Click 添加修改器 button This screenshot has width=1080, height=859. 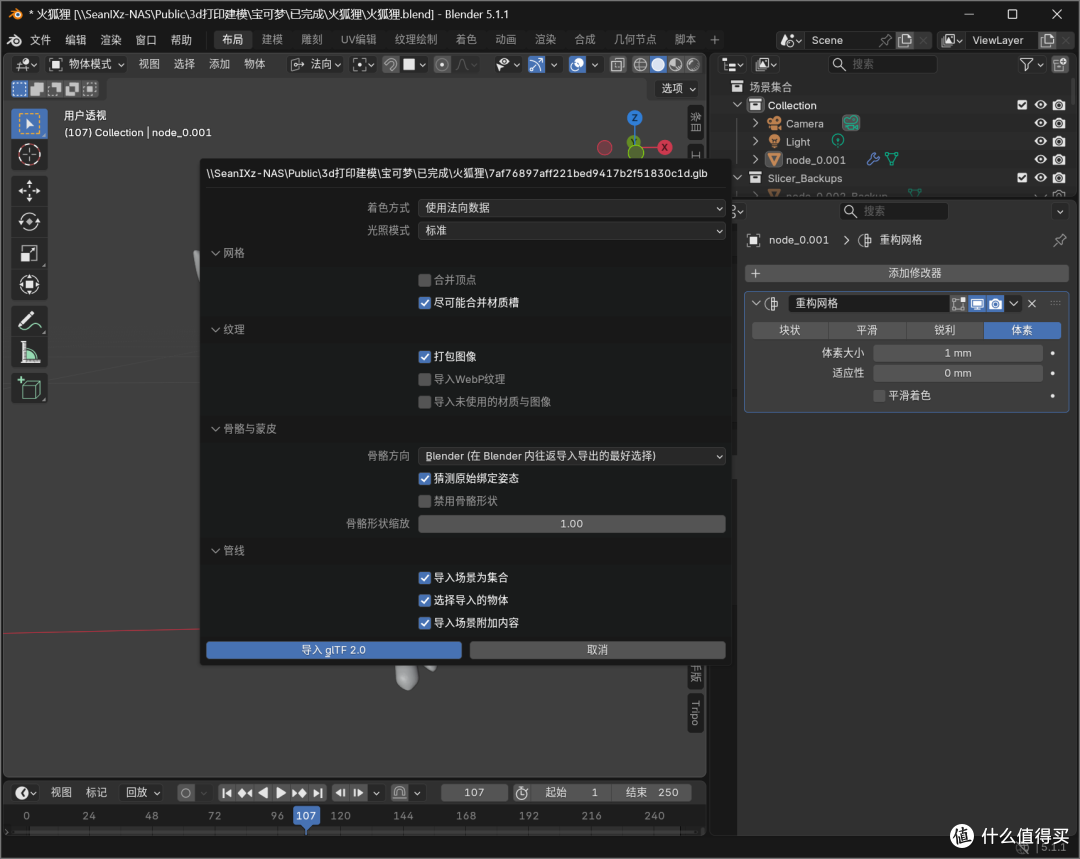pyautogui.click(x=906, y=273)
